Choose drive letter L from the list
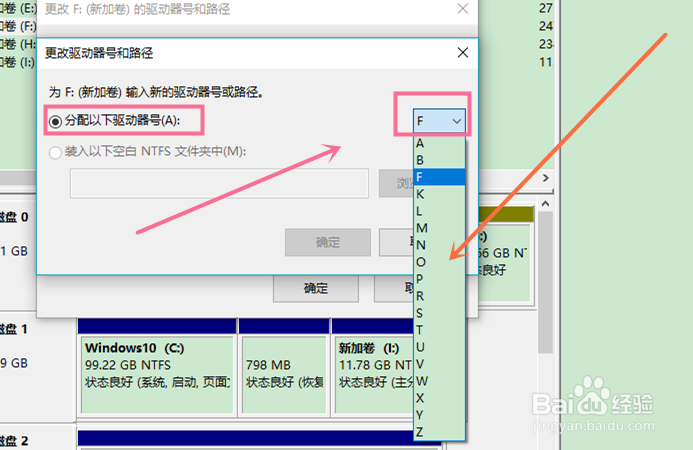This screenshot has height=450, width=693. click(x=439, y=211)
